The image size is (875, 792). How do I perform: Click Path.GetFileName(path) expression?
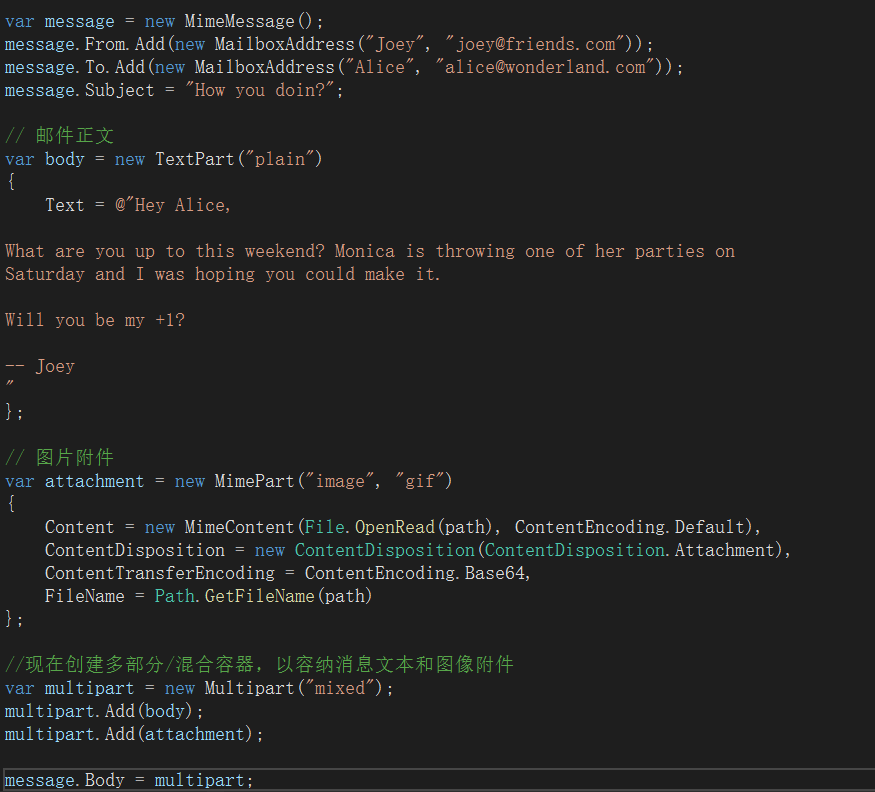tap(263, 596)
